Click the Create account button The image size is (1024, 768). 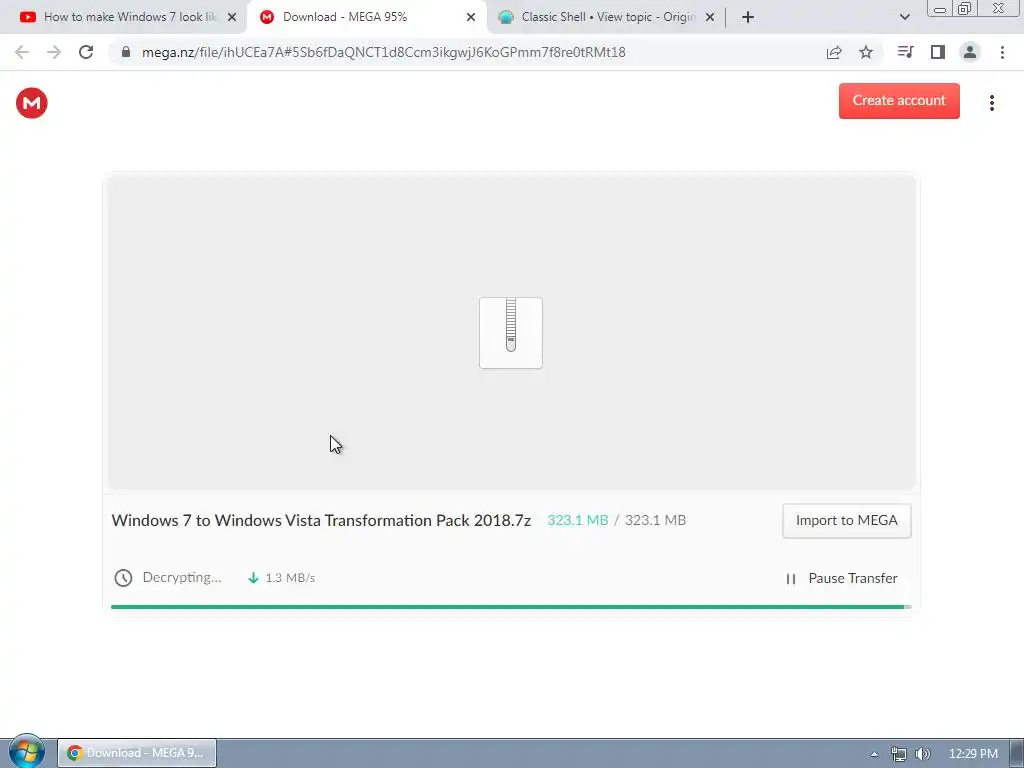point(899,101)
